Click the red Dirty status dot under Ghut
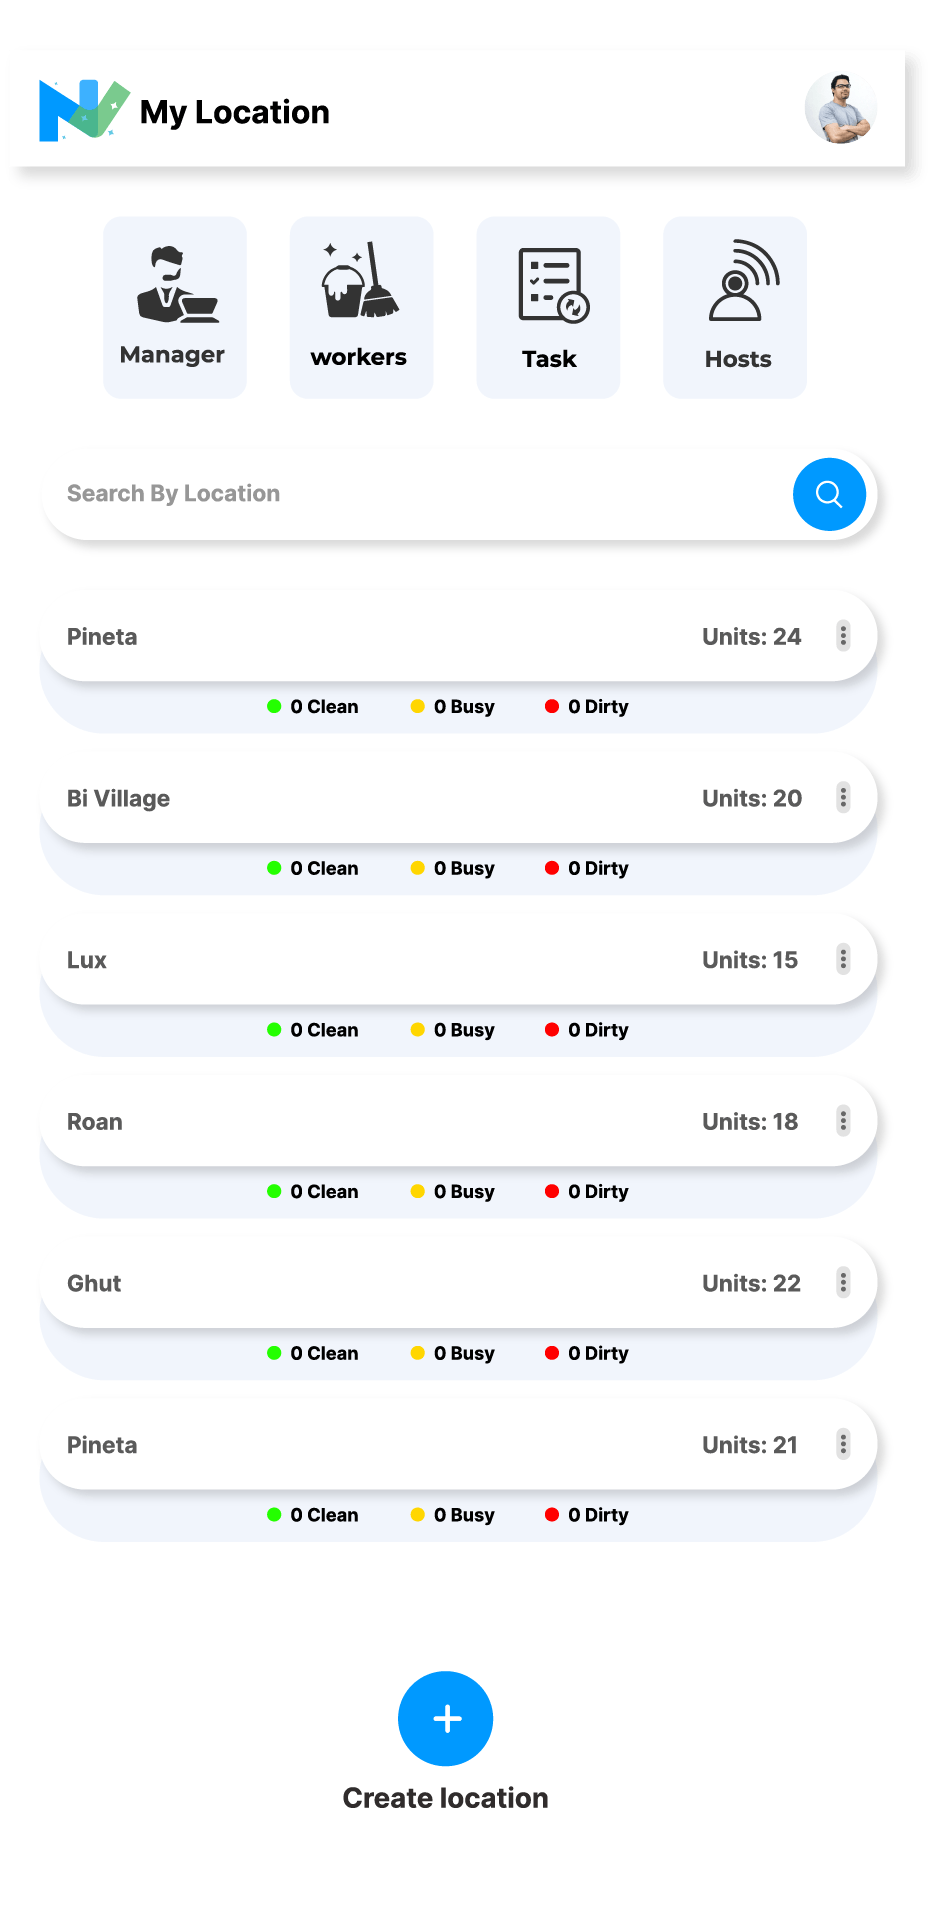 tap(552, 1353)
